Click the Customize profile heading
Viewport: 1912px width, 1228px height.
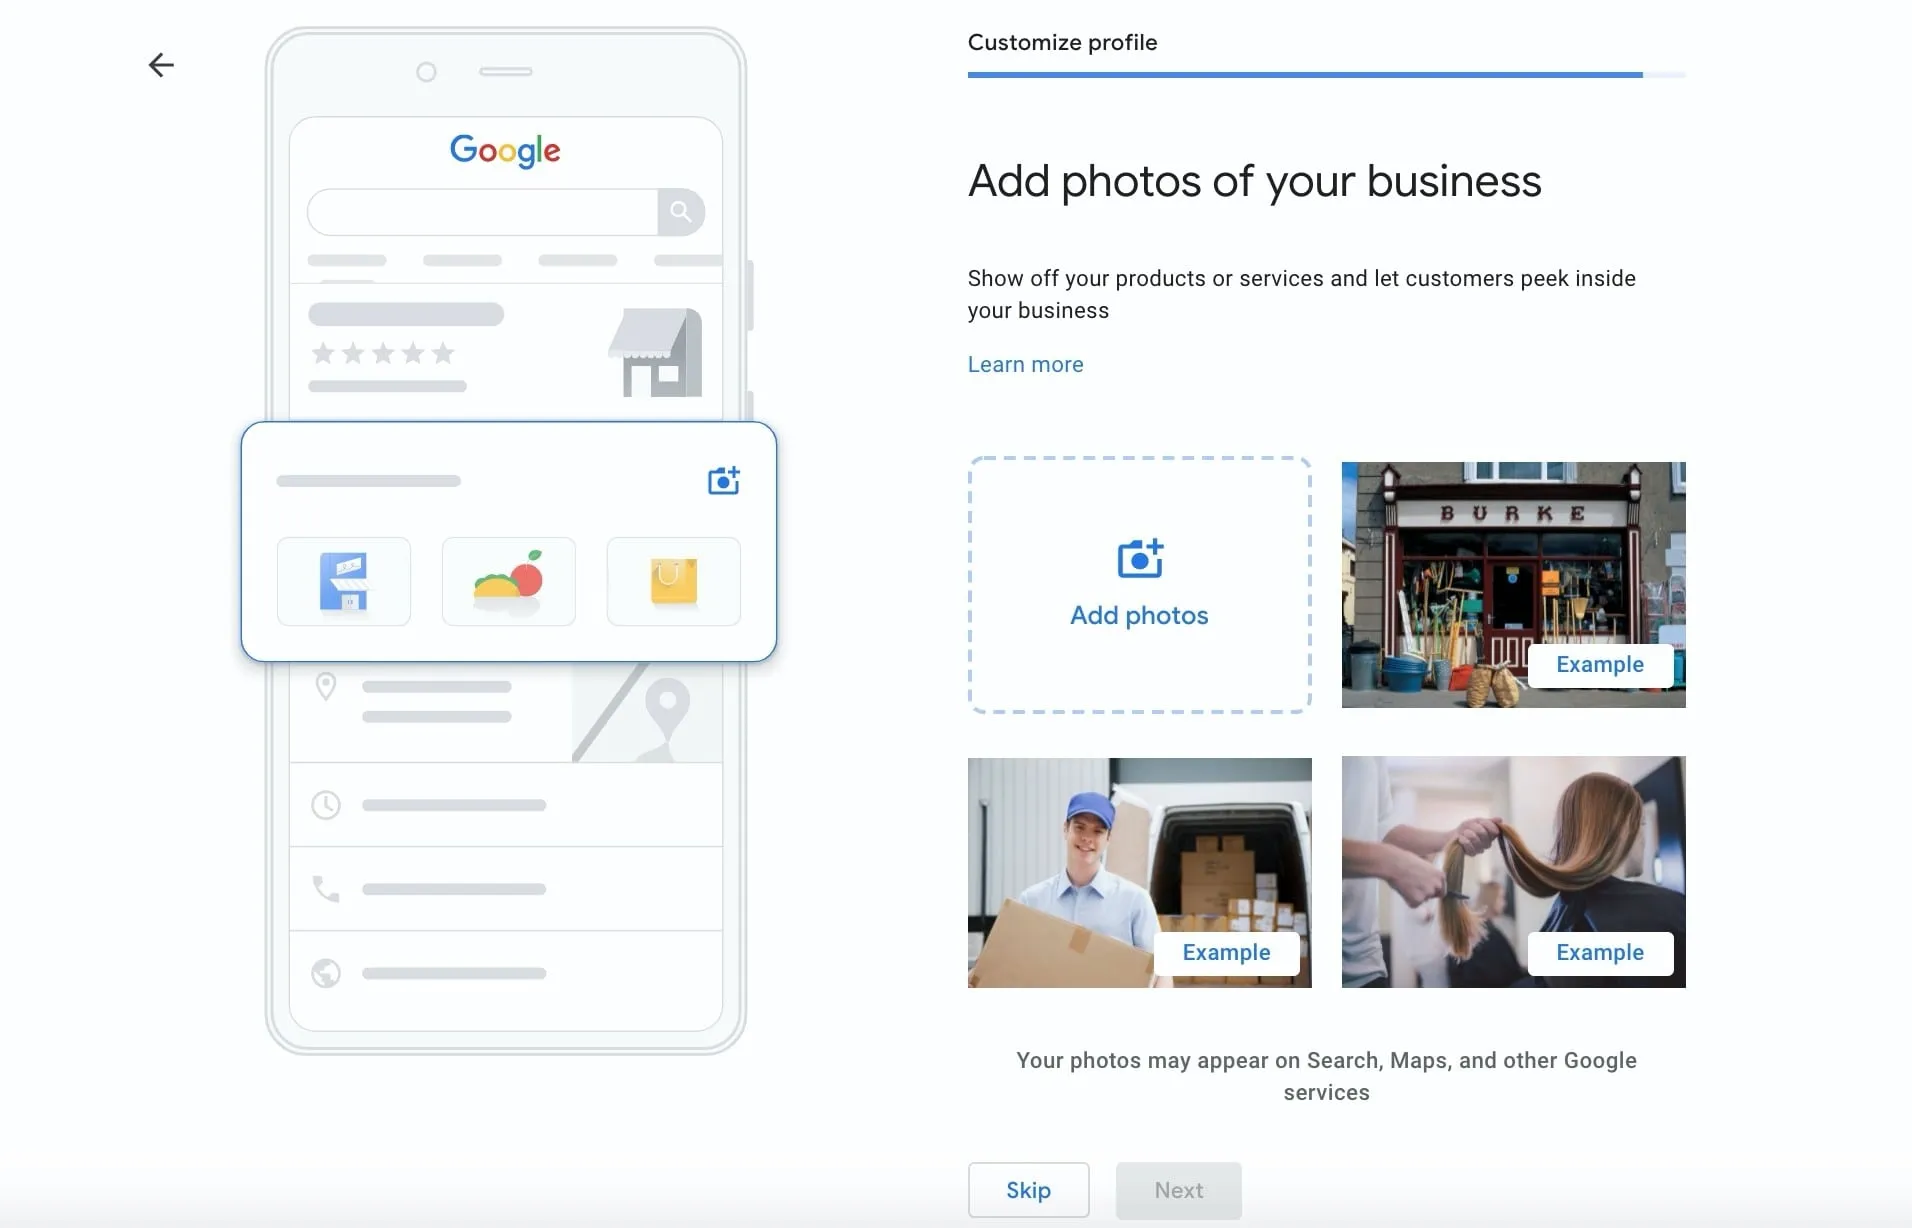[x=1062, y=42]
